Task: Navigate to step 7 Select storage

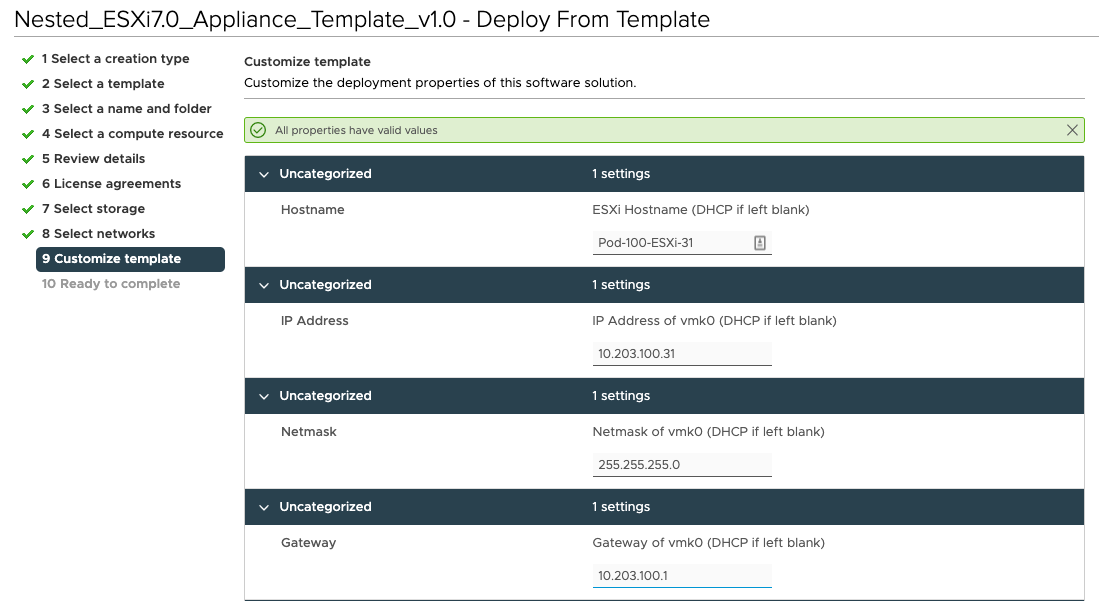Action: click(x=93, y=209)
